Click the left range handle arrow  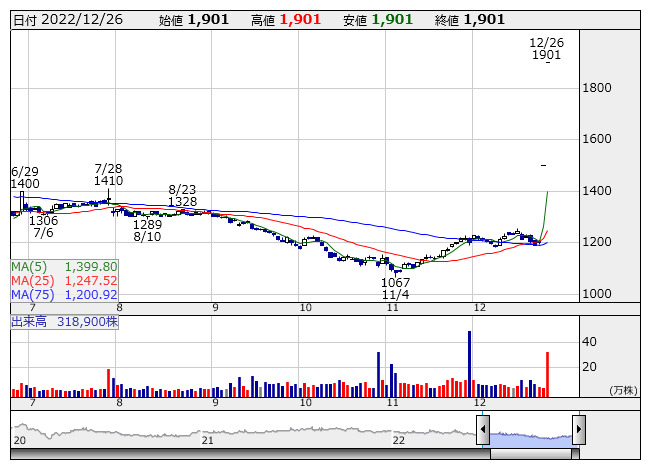click(483, 432)
